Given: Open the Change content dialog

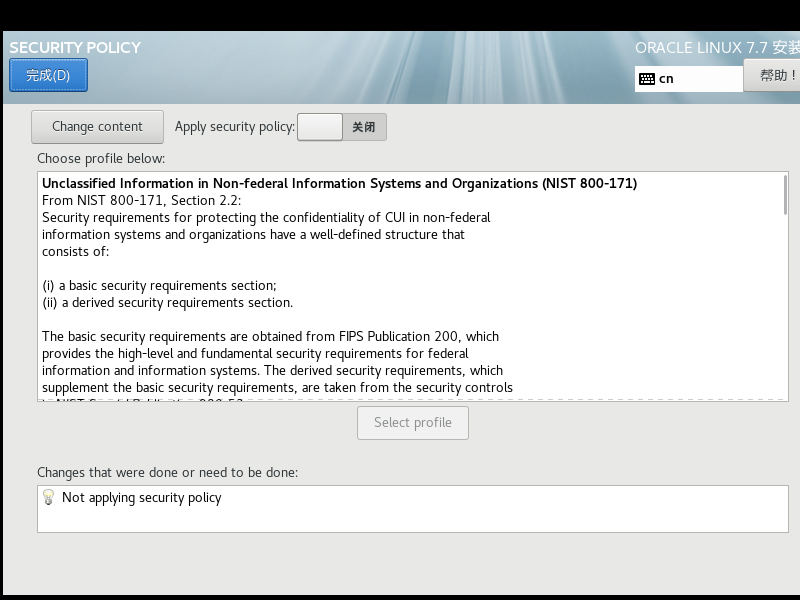Looking at the screenshot, I should coord(97,127).
